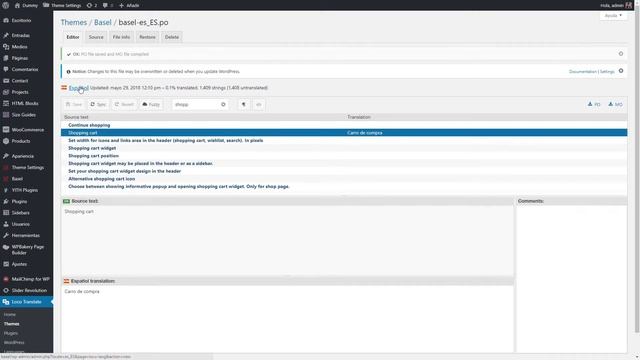The width and height of the screenshot is (640, 360).
Task: Open the Restore tab
Action: pyautogui.click(x=147, y=37)
